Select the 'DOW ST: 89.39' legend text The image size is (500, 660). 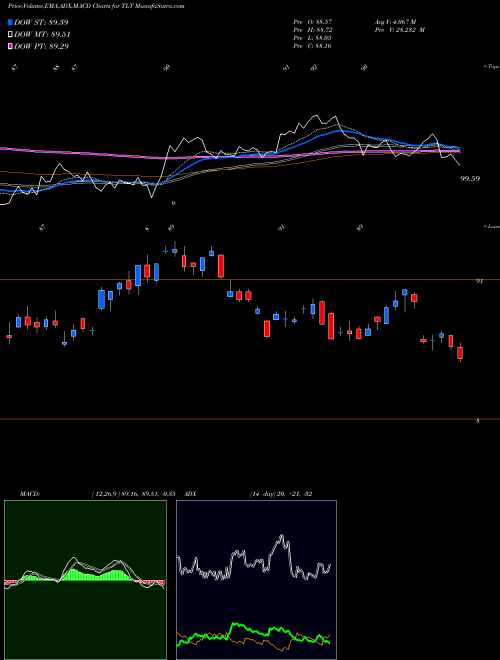[x=41, y=22]
